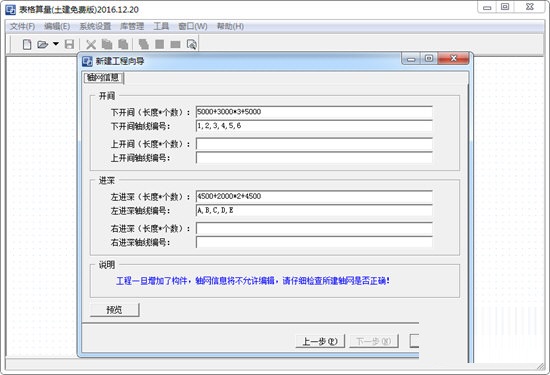The width and height of the screenshot is (550, 375).
Task: Expand the Open icon's dropdown arrow
Action: click(x=56, y=44)
